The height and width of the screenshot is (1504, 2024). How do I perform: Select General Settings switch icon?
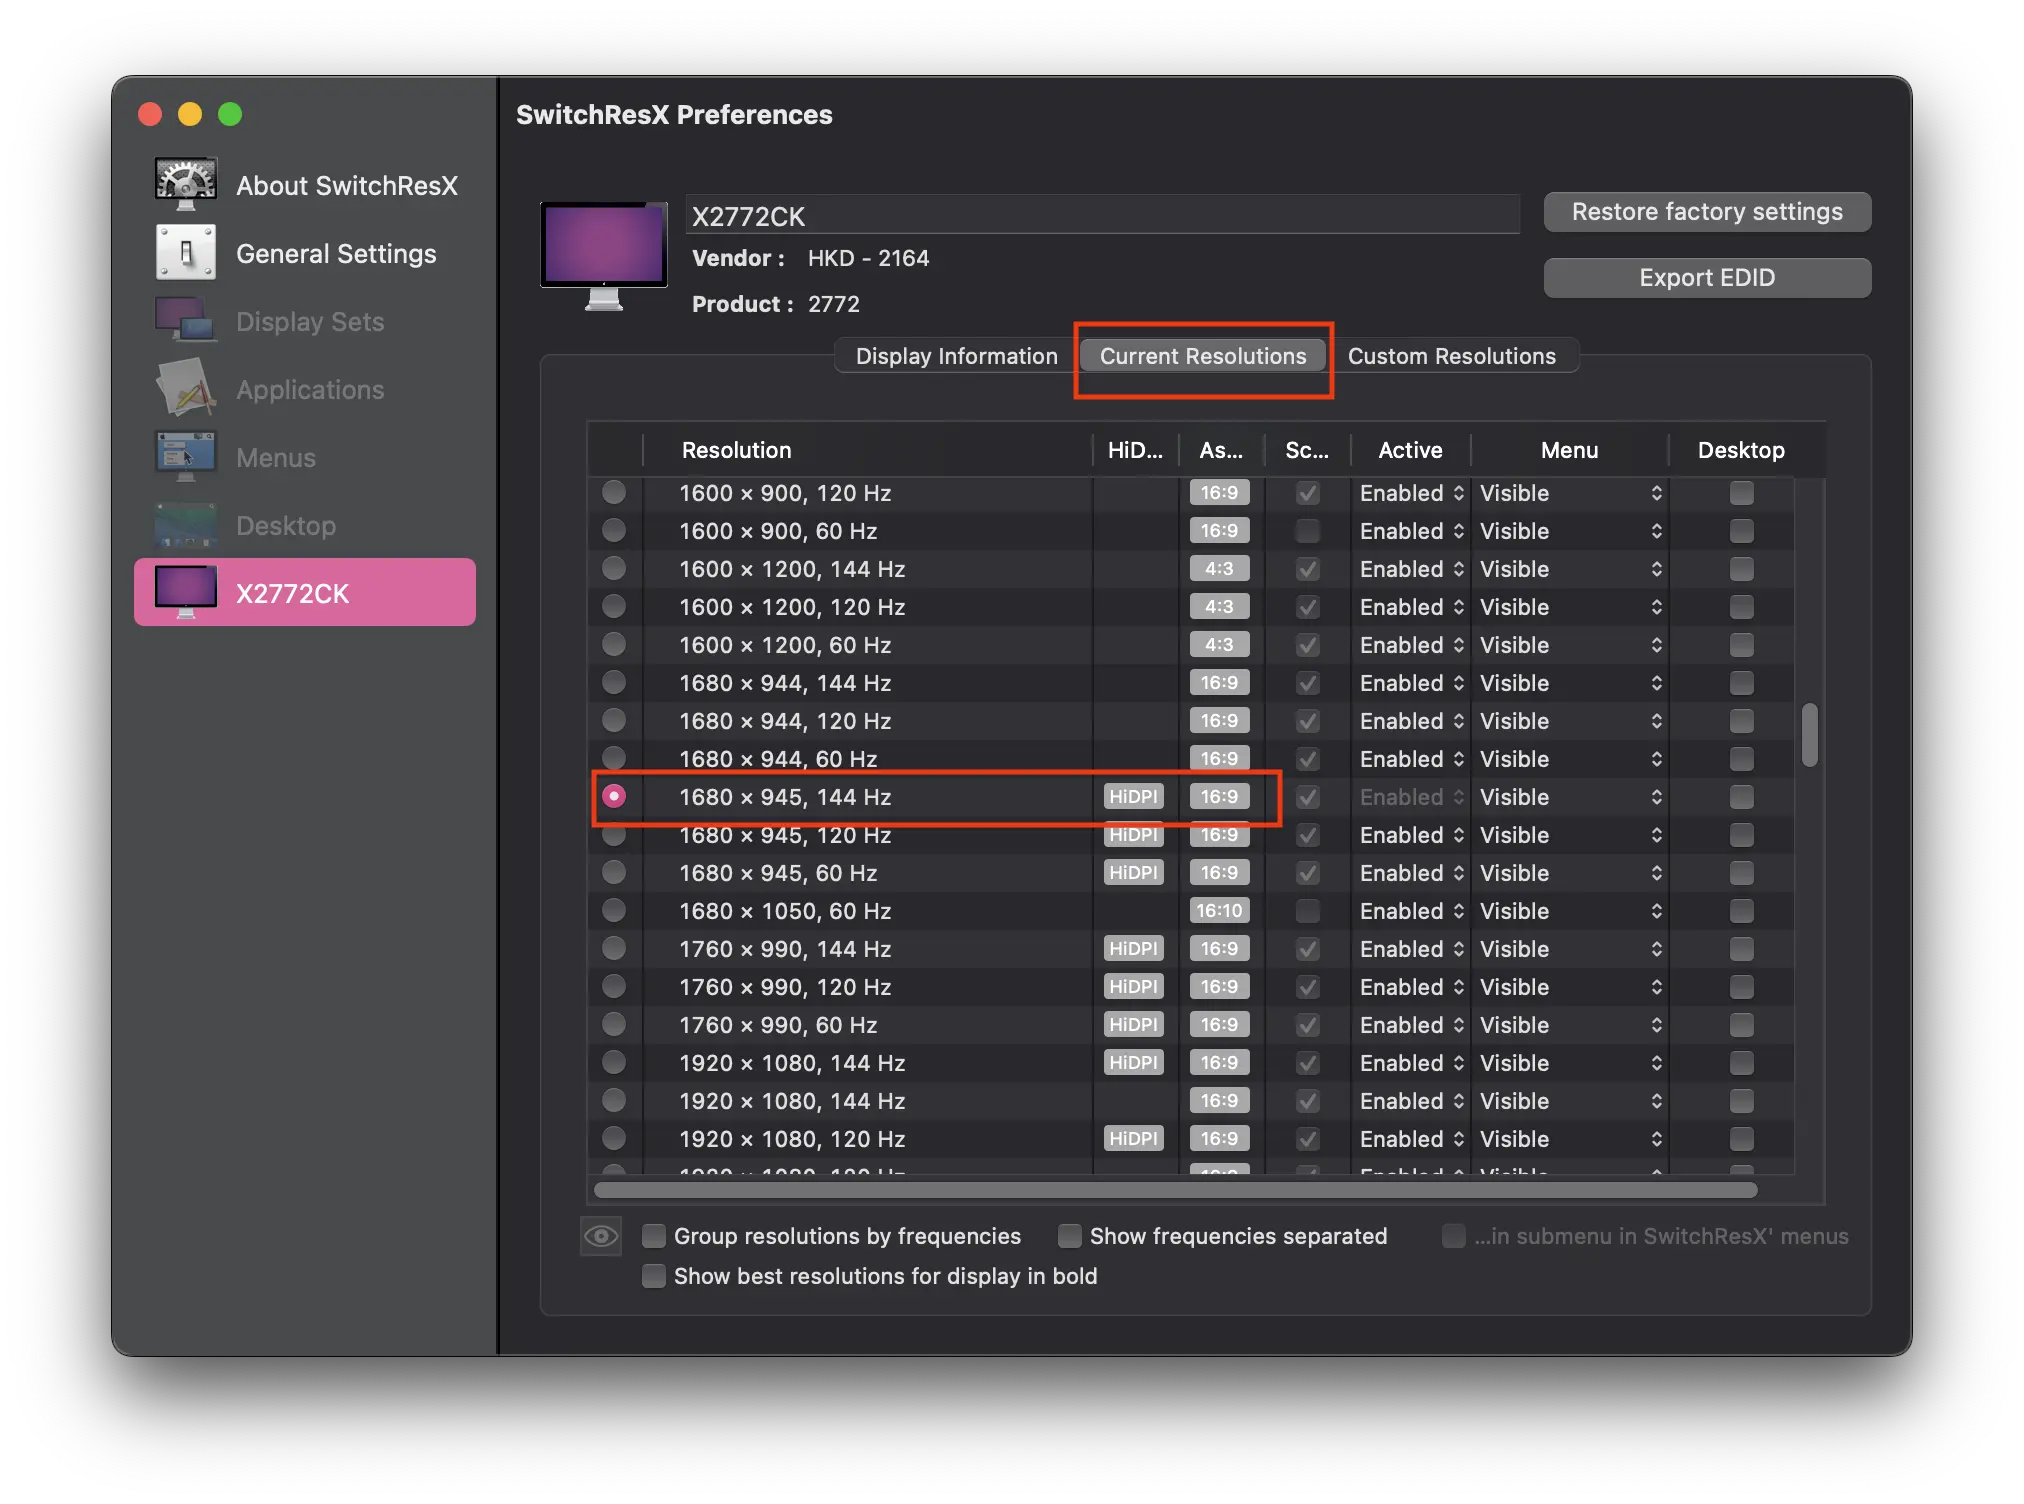(185, 252)
